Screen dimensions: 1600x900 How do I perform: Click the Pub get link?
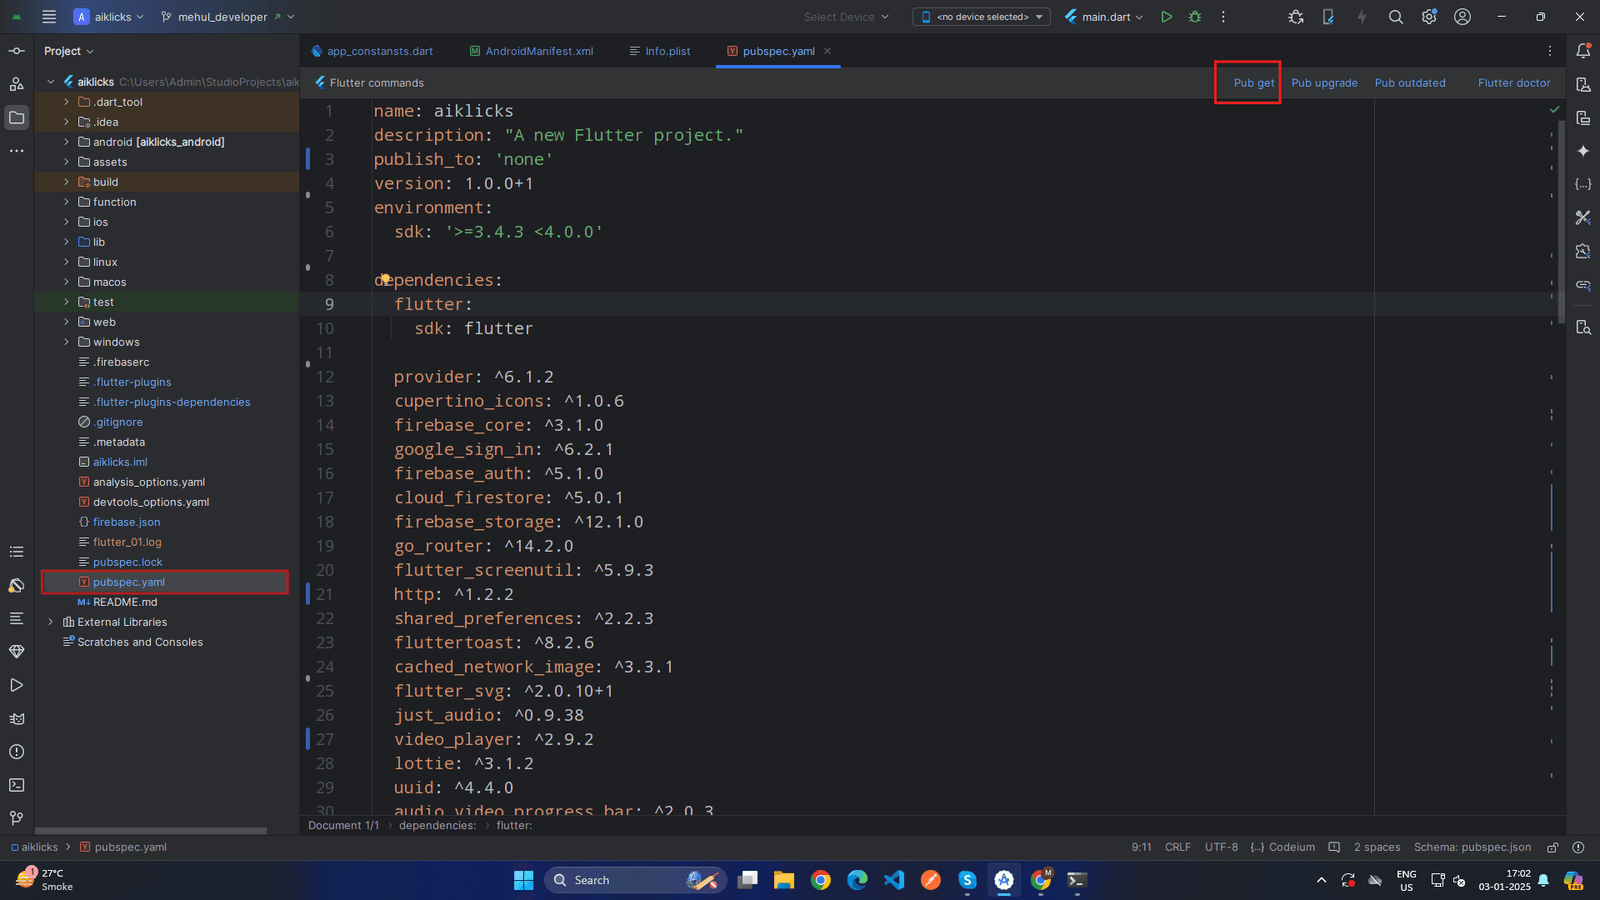(1253, 83)
